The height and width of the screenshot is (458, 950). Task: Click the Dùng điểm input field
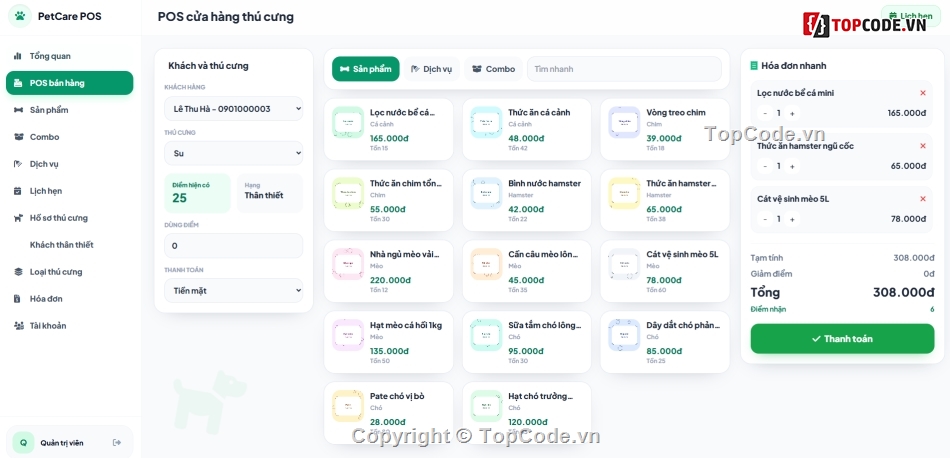233,245
